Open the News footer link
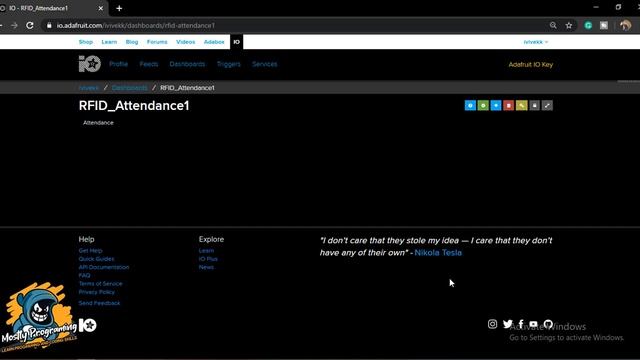Screen dimensions: 640x360 point(206,267)
